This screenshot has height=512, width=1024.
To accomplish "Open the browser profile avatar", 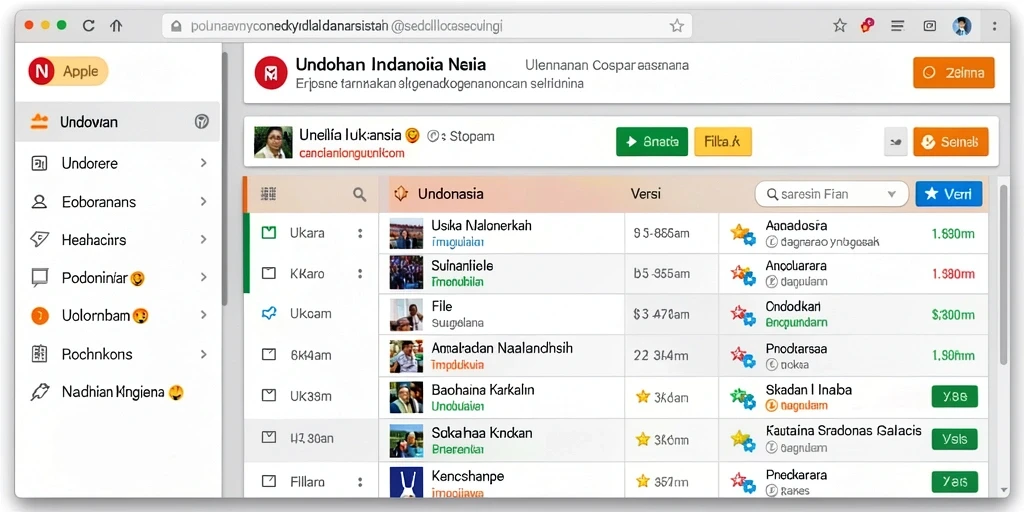I will 962,26.
